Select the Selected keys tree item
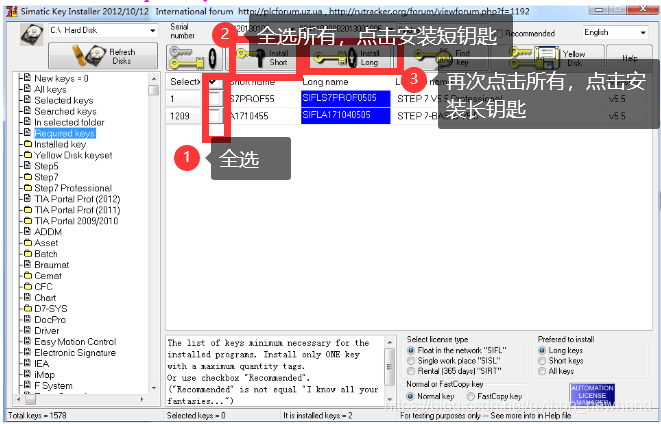 (x=64, y=100)
